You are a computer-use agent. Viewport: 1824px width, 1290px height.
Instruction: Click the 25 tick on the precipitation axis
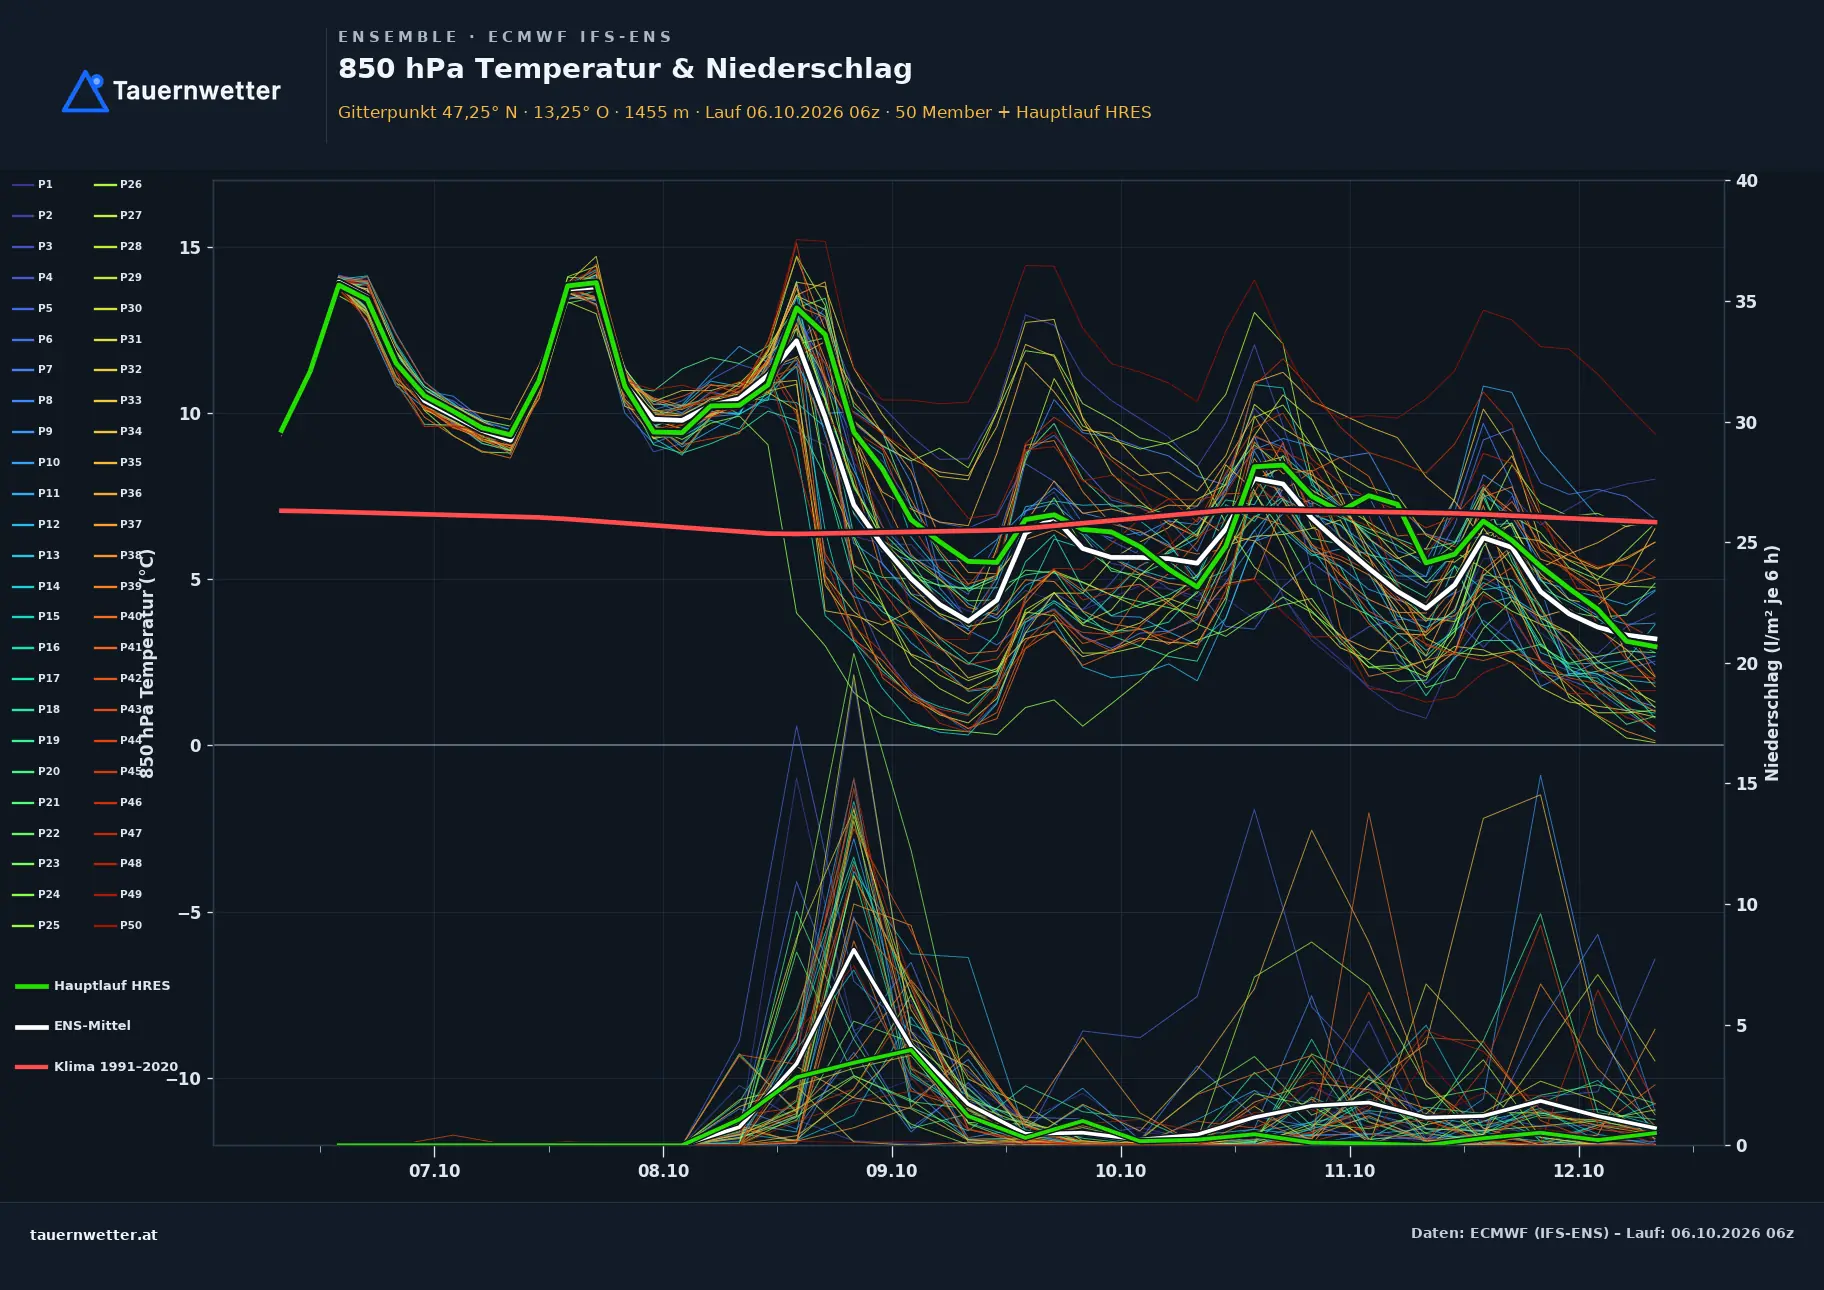(x=1747, y=543)
